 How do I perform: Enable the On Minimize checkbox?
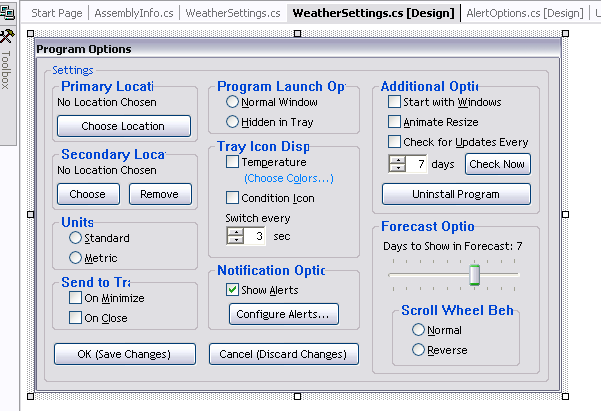tap(75, 298)
